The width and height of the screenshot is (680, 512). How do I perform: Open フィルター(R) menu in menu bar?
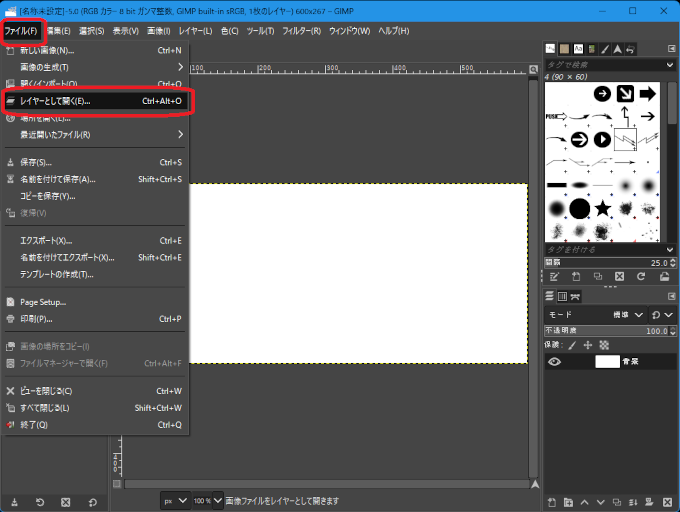pyautogui.click(x=301, y=31)
